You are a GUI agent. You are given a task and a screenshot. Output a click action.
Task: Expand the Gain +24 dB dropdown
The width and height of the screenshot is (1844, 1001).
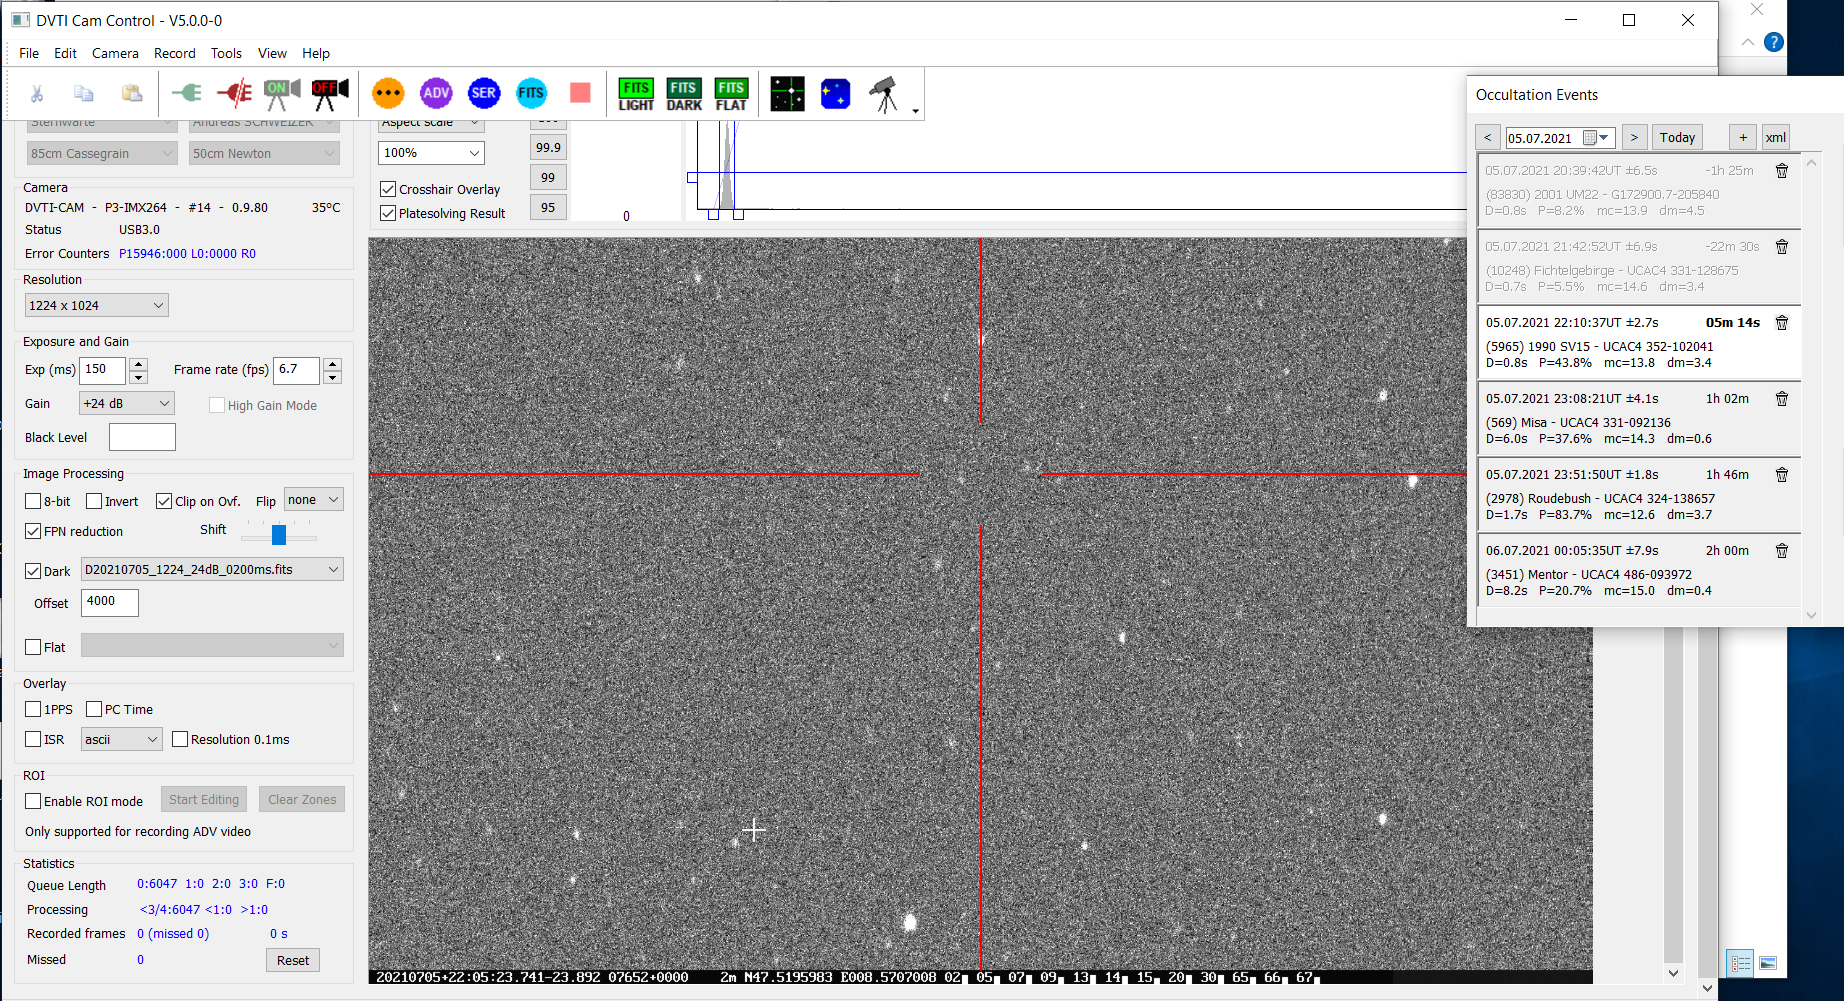click(127, 403)
